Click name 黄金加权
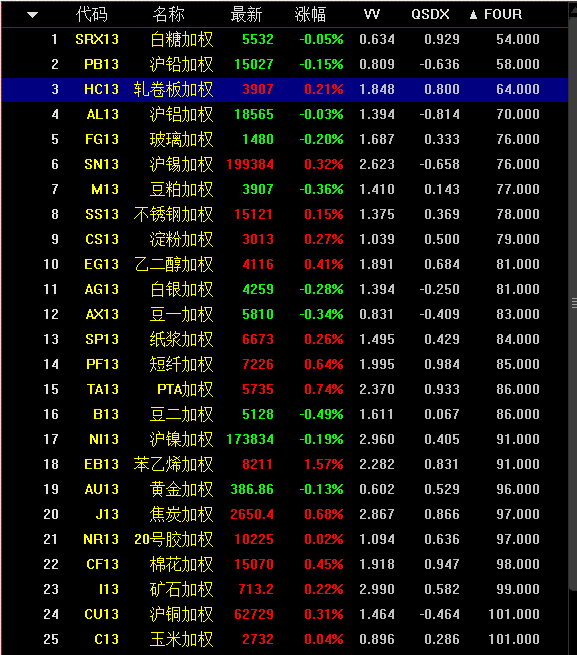This screenshot has width=577, height=655. point(181,489)
